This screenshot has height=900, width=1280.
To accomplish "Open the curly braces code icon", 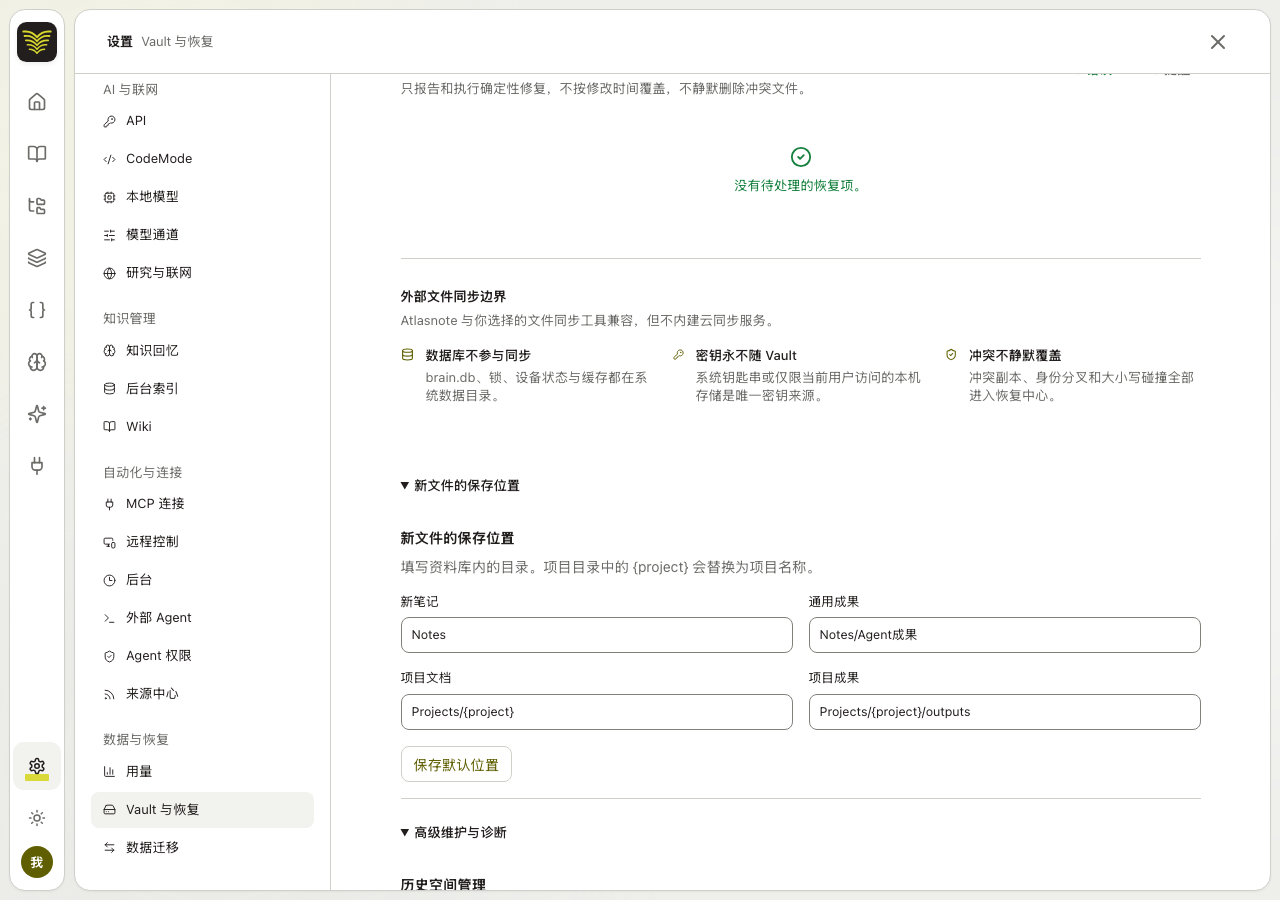I will click(x=37, y=310).
